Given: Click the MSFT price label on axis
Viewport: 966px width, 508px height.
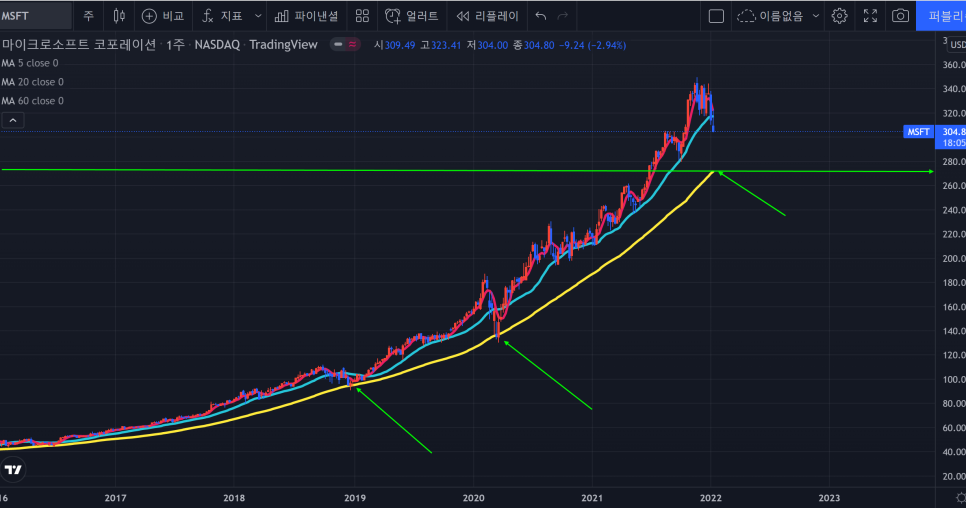Looking at the screenshot, I should click(918, 132).
